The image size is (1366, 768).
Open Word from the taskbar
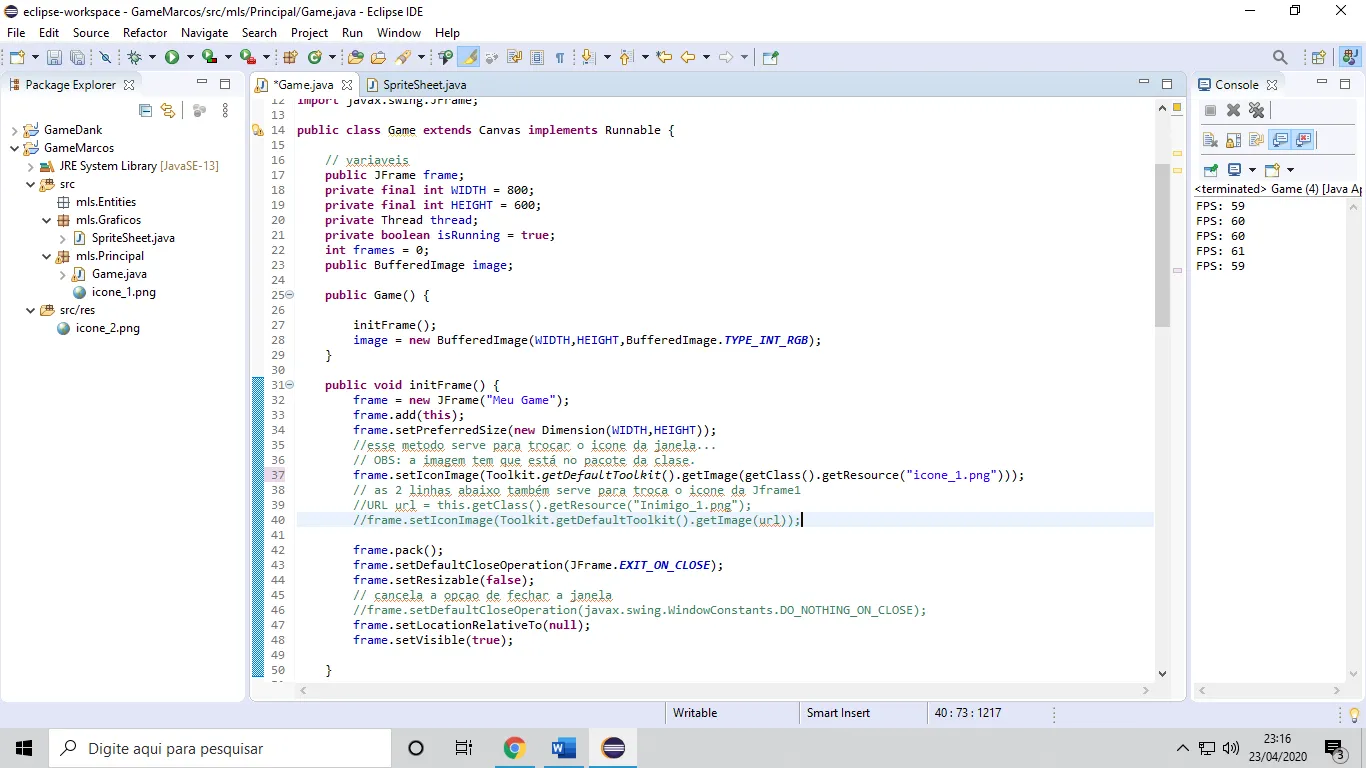click(x=563, y=748)
